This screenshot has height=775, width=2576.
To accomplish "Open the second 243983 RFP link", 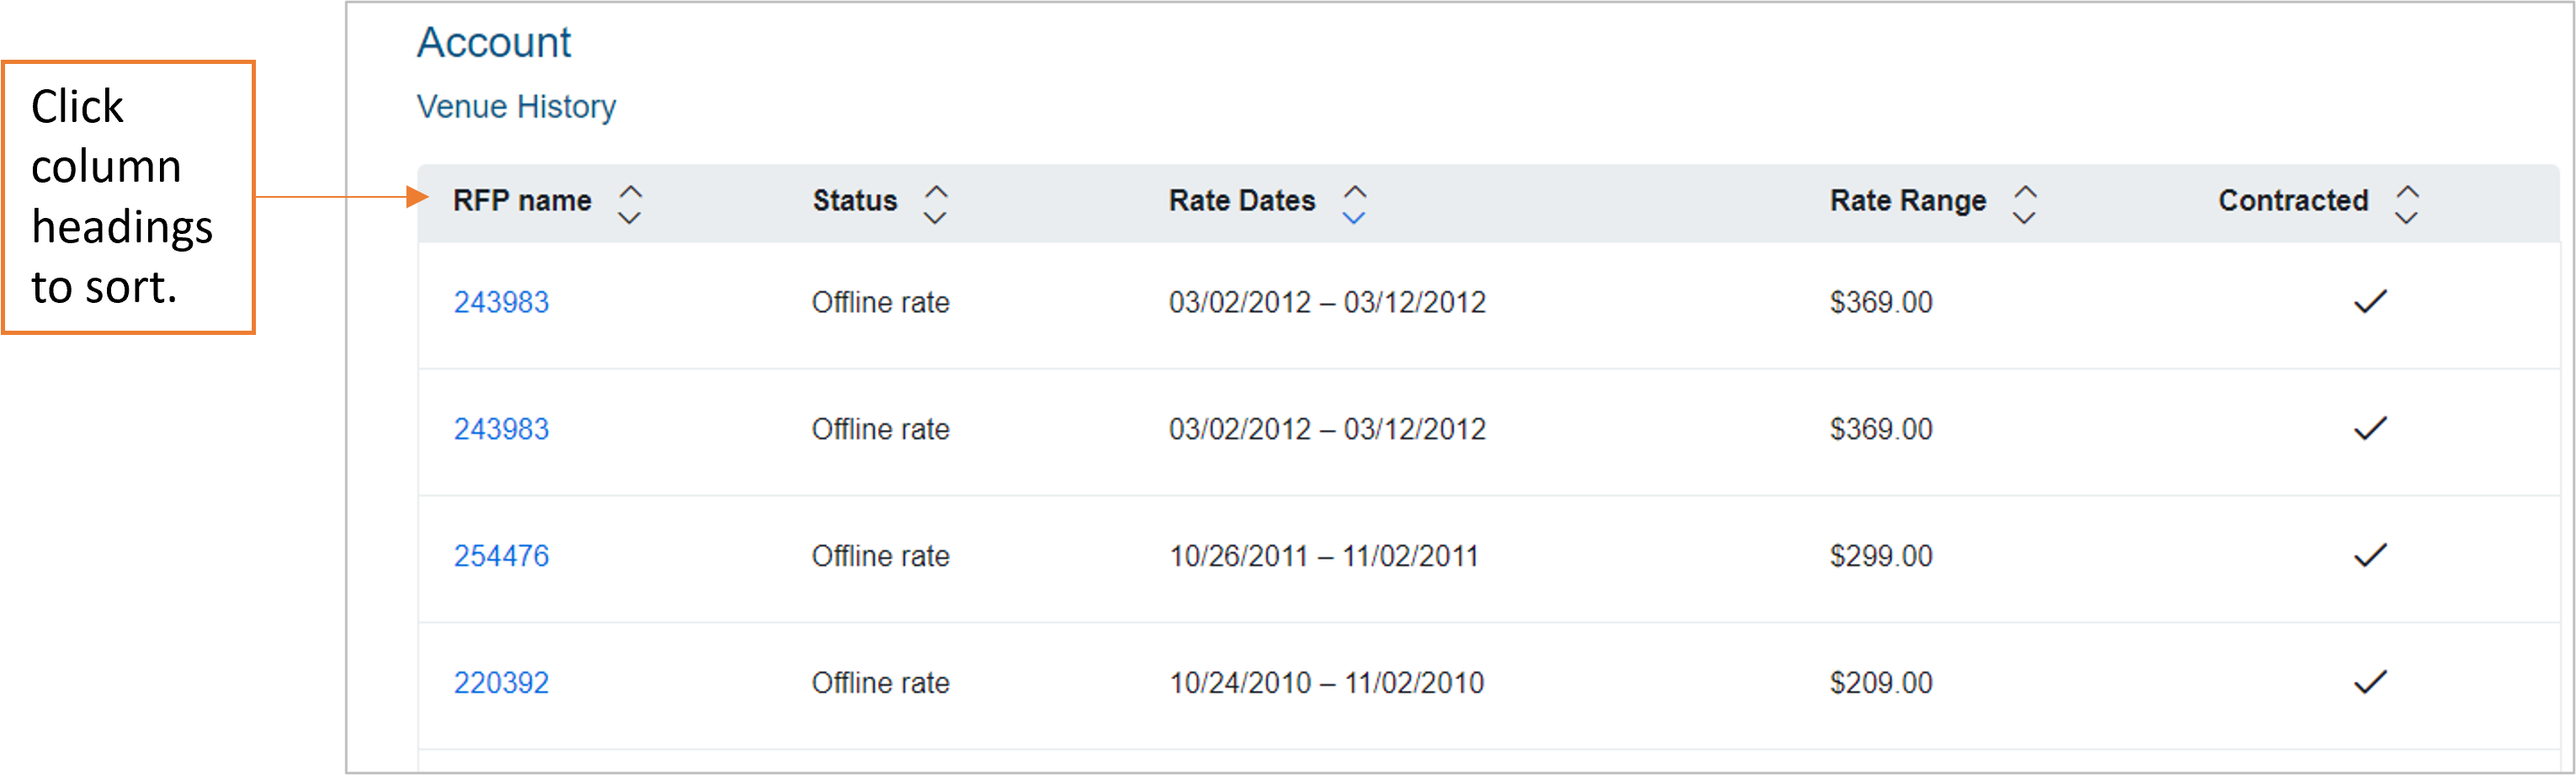I will [x=501, y=429].
